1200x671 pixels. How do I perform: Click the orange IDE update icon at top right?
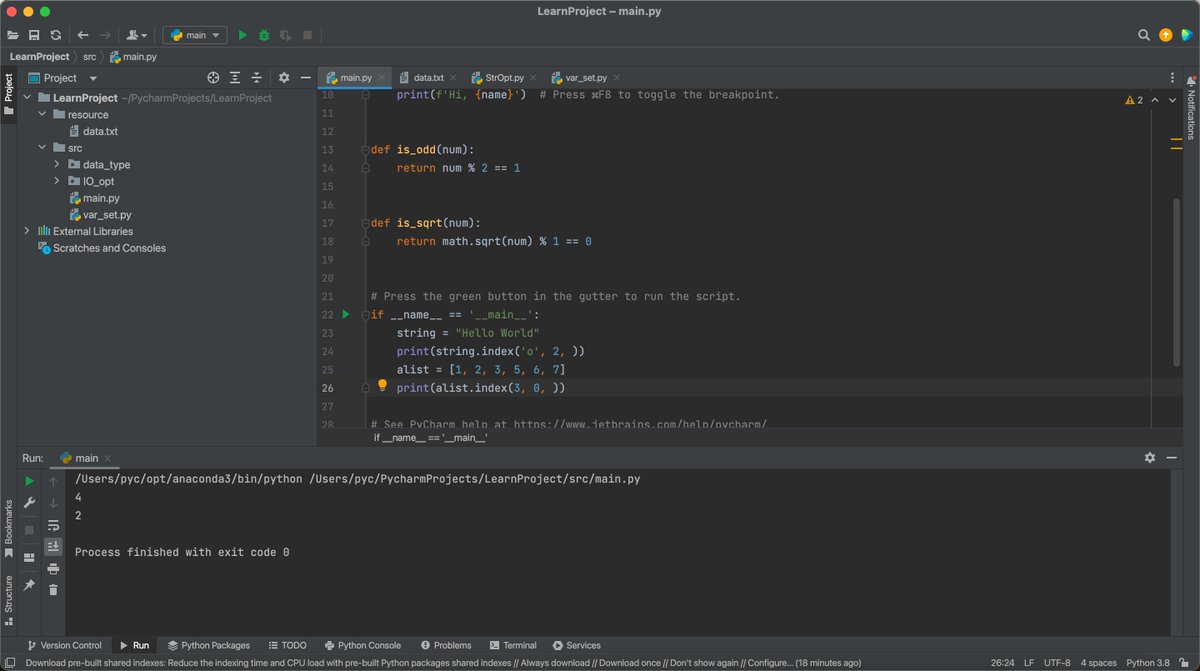[x=1165, y=35]
